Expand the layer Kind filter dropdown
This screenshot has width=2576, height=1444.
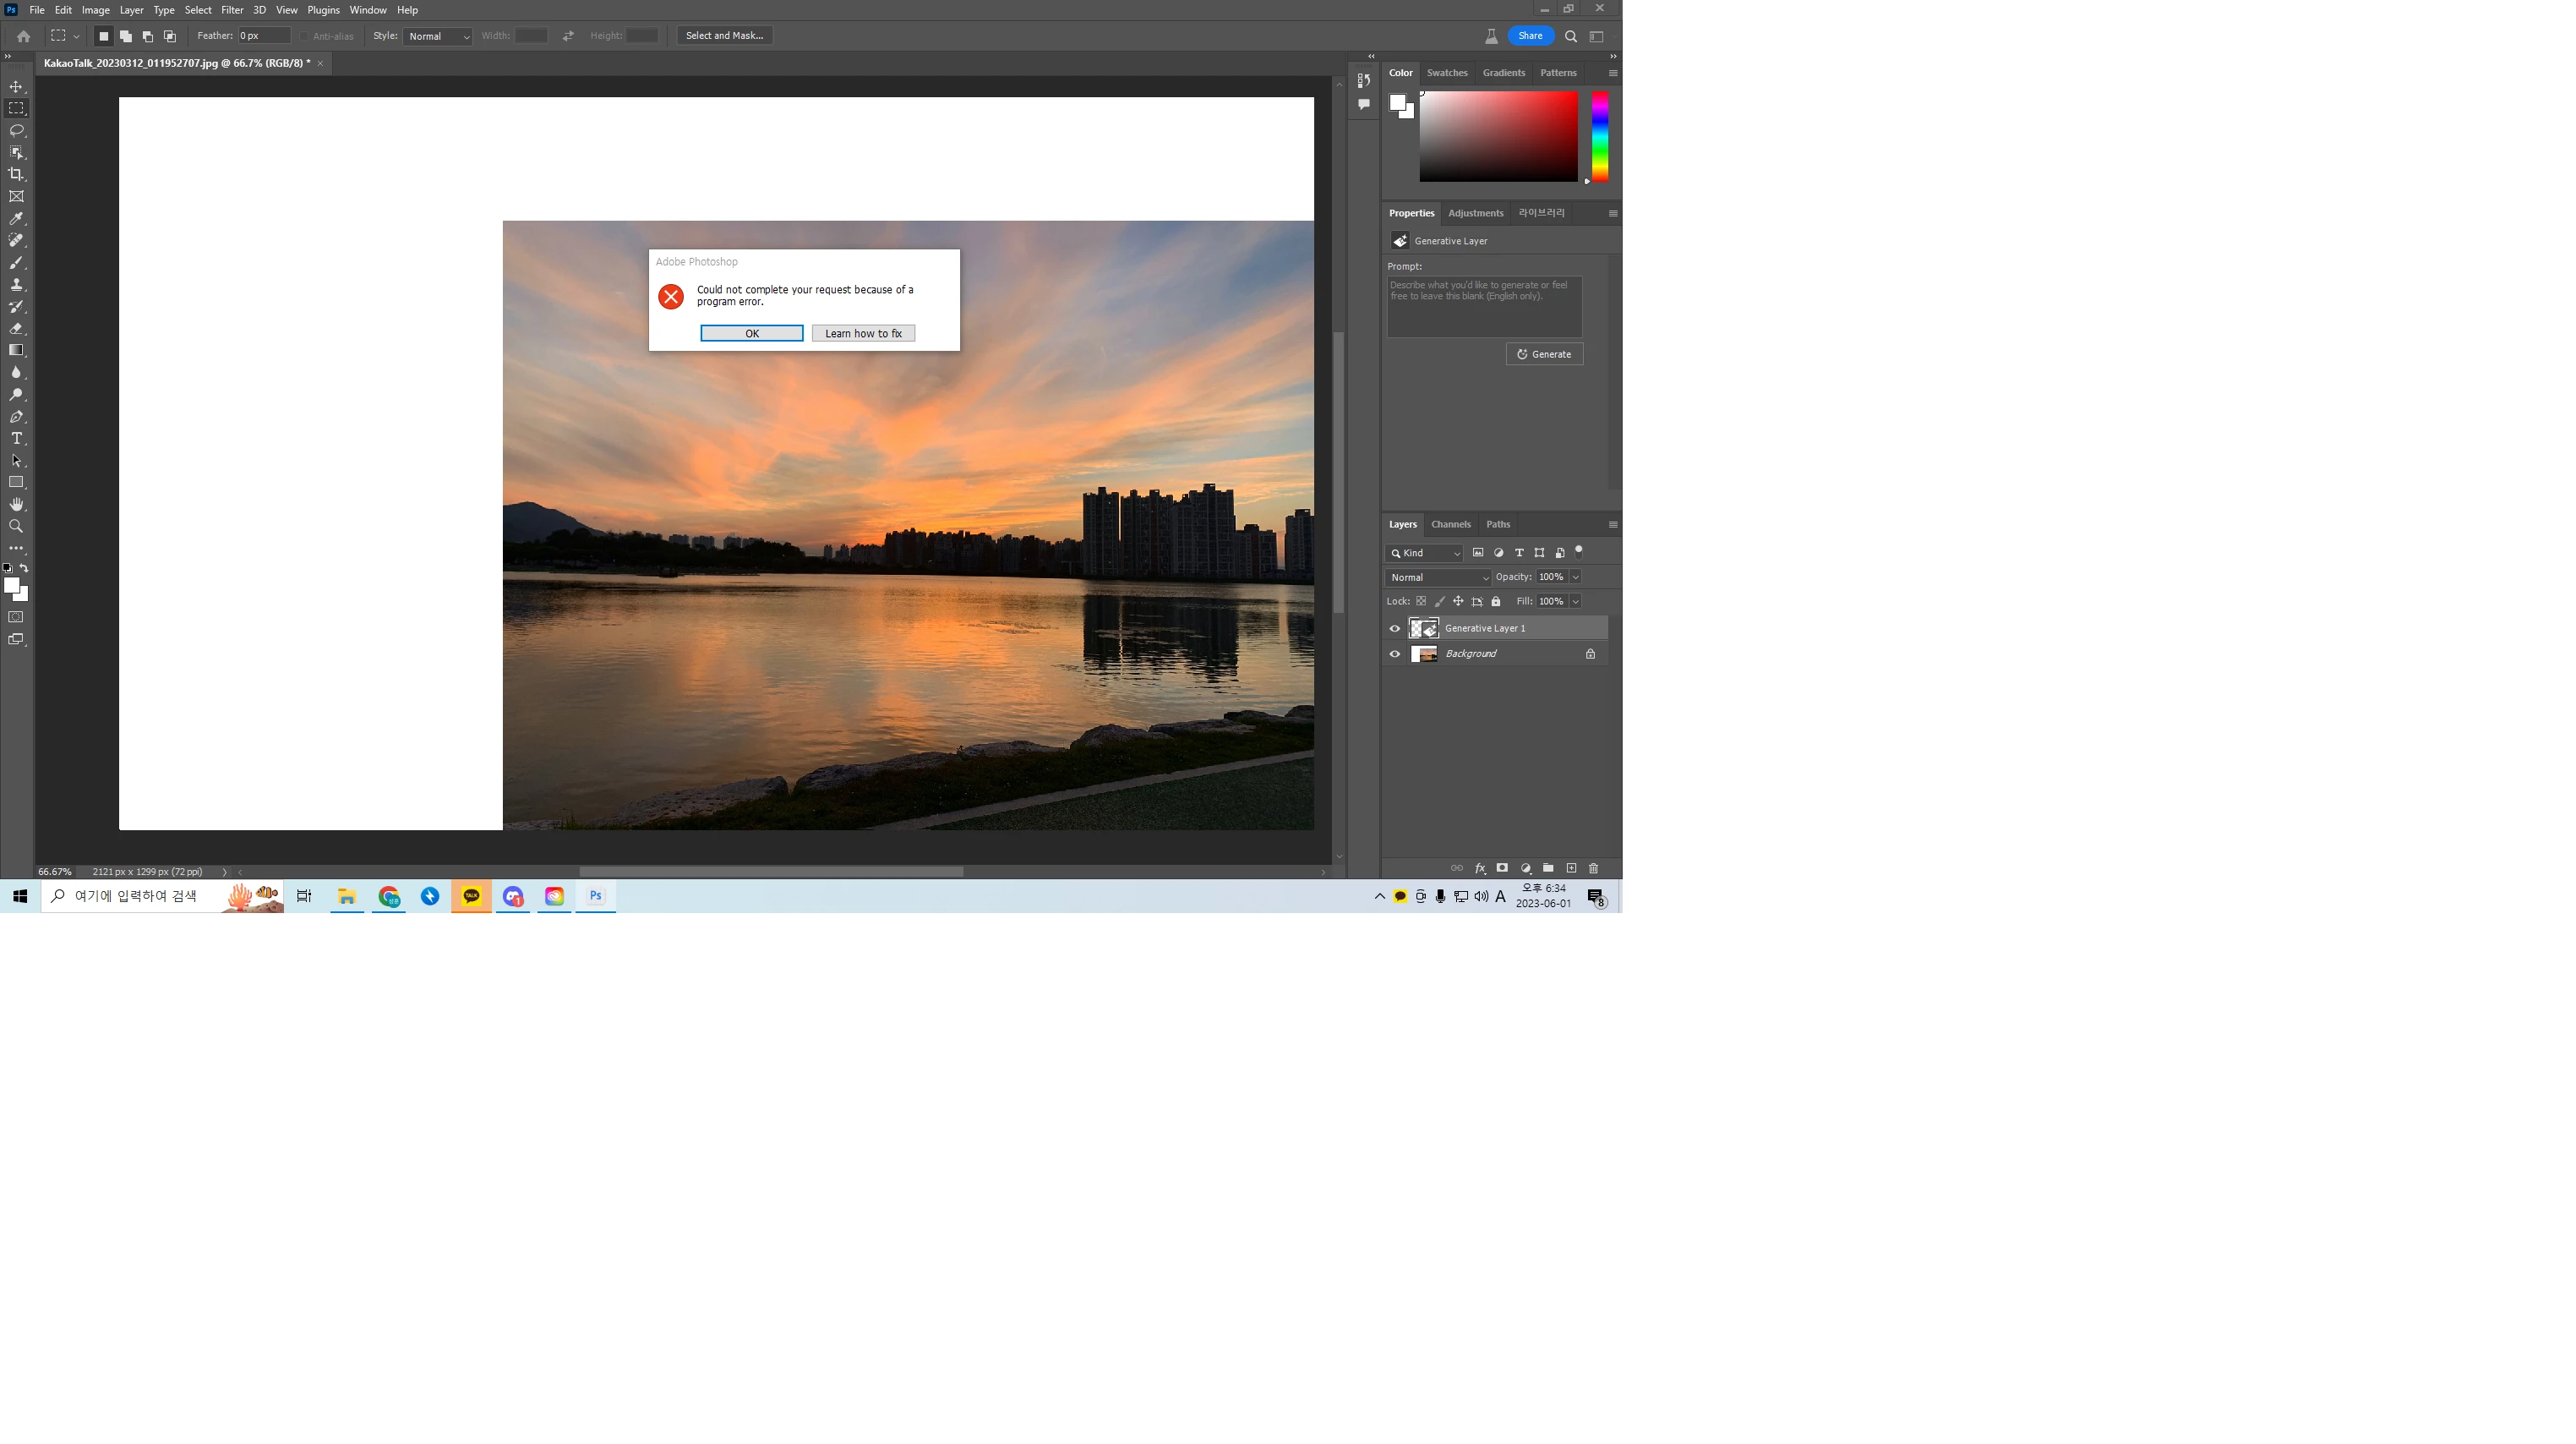tap(1425, 553)
